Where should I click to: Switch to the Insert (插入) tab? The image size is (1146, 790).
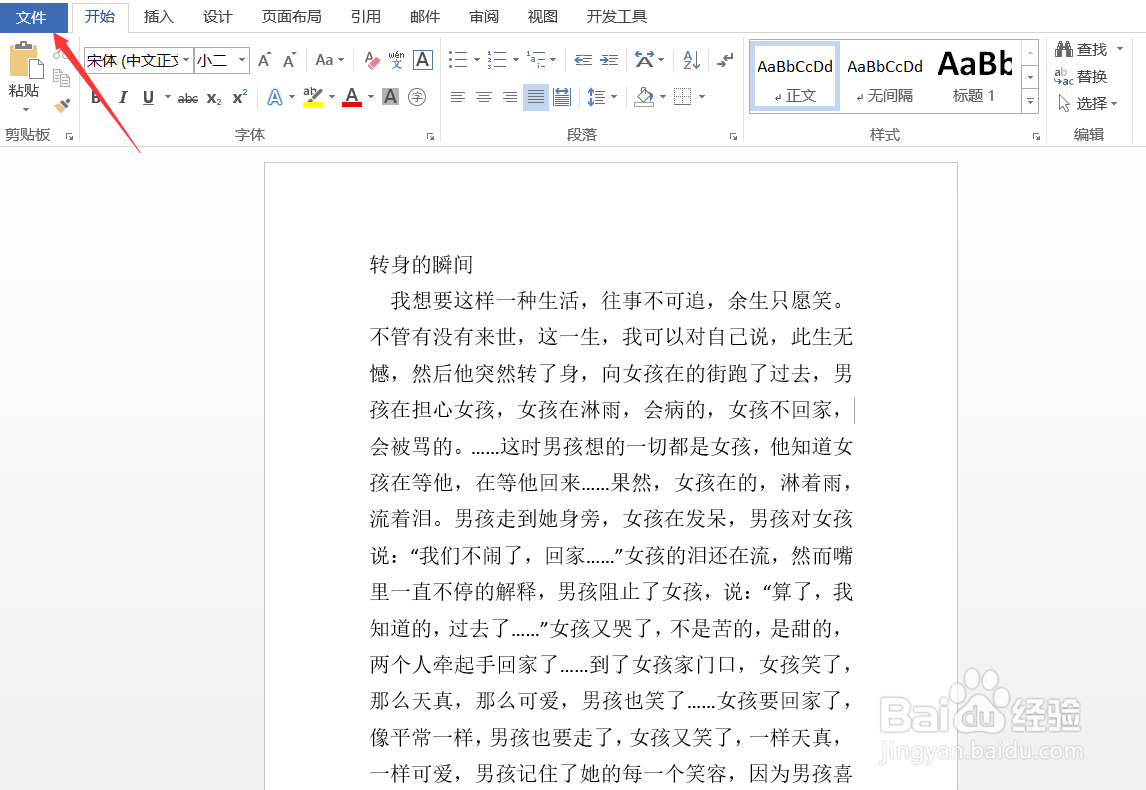(x=159, y=16)
